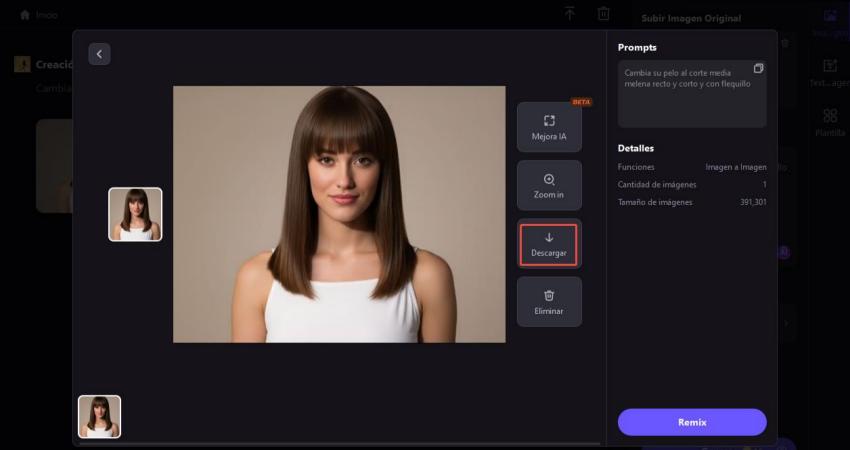The width and height of the screenshot is (850, 450).
Task: Click the Mejora IA enhance button
Action: (x=549, y=127)
